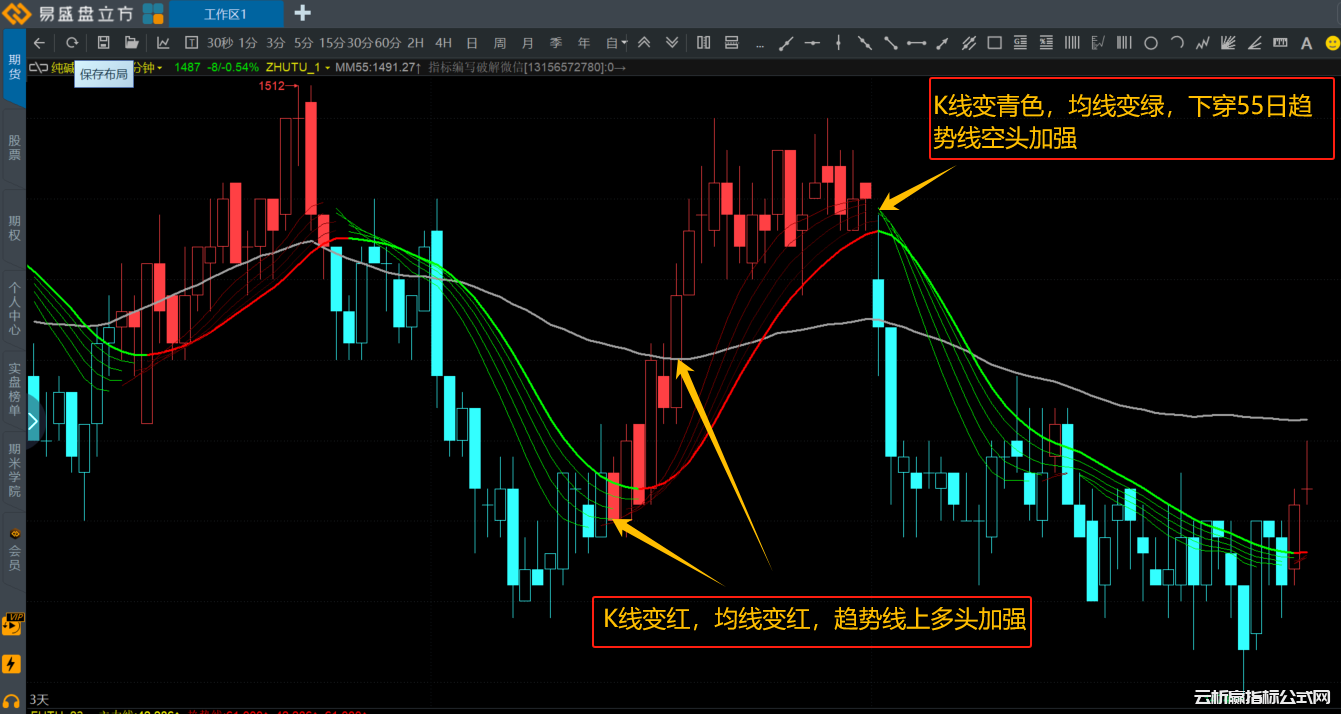Select the fan lines drawing tool
Viewport: 1341px width, 714px height.
pyautogui.click(x=1229, y=43)
